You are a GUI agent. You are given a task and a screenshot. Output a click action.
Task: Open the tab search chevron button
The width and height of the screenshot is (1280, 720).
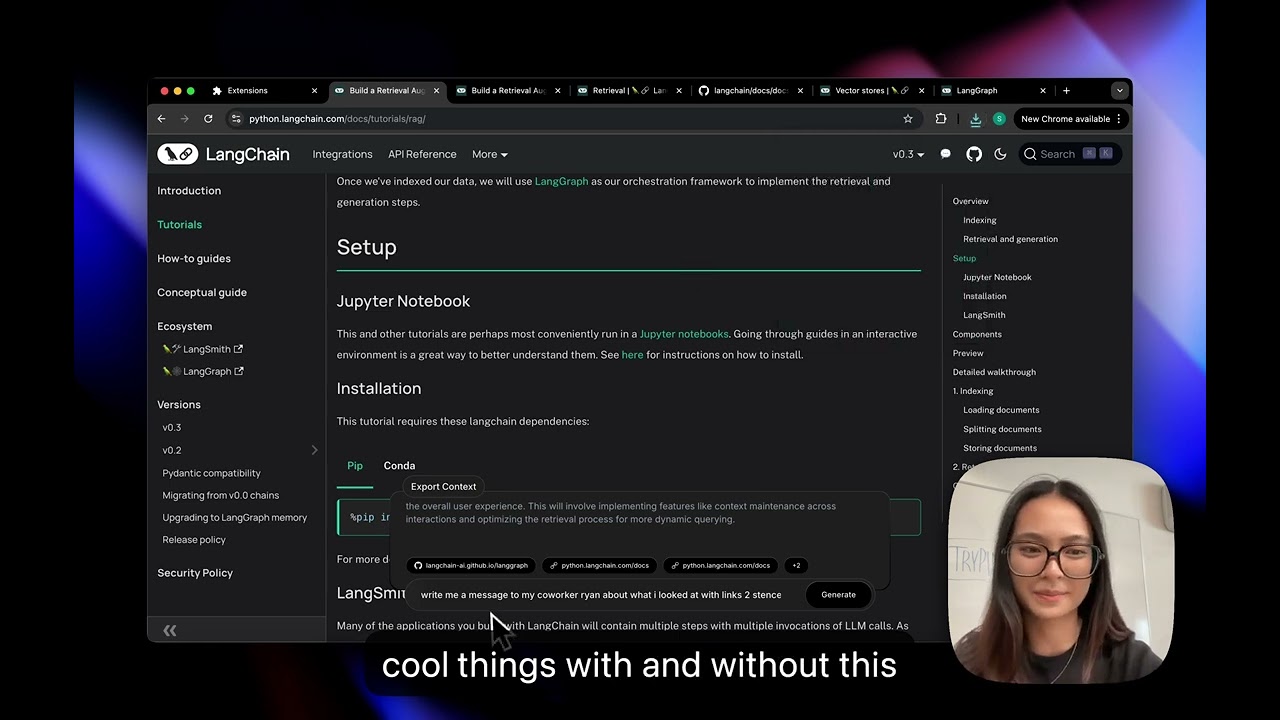(1119, 90)
